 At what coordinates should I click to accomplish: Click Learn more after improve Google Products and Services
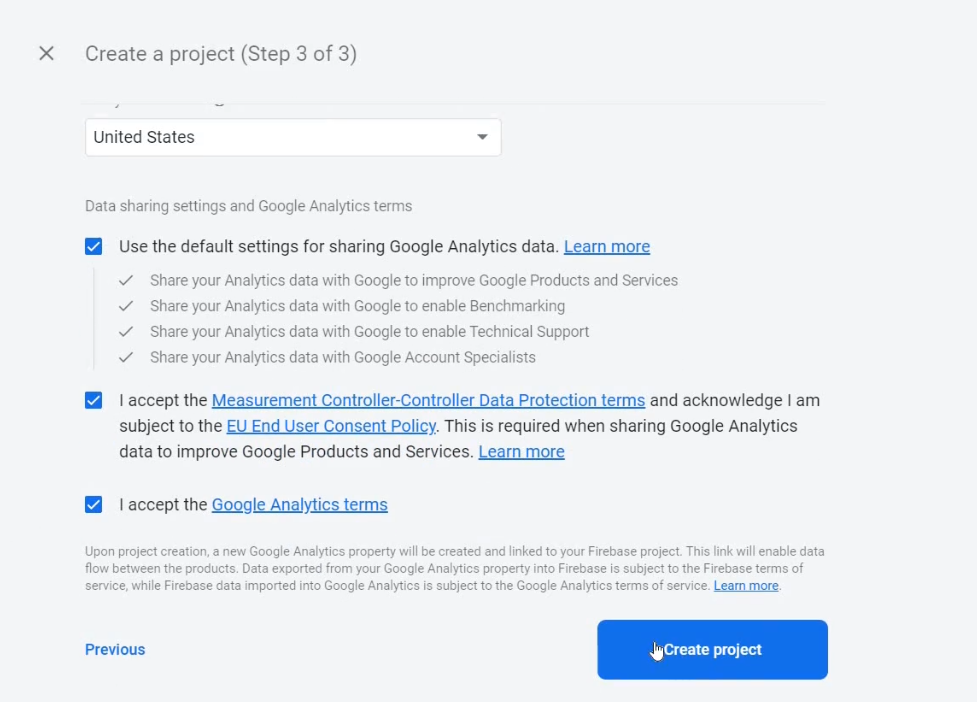coord(521,452)
